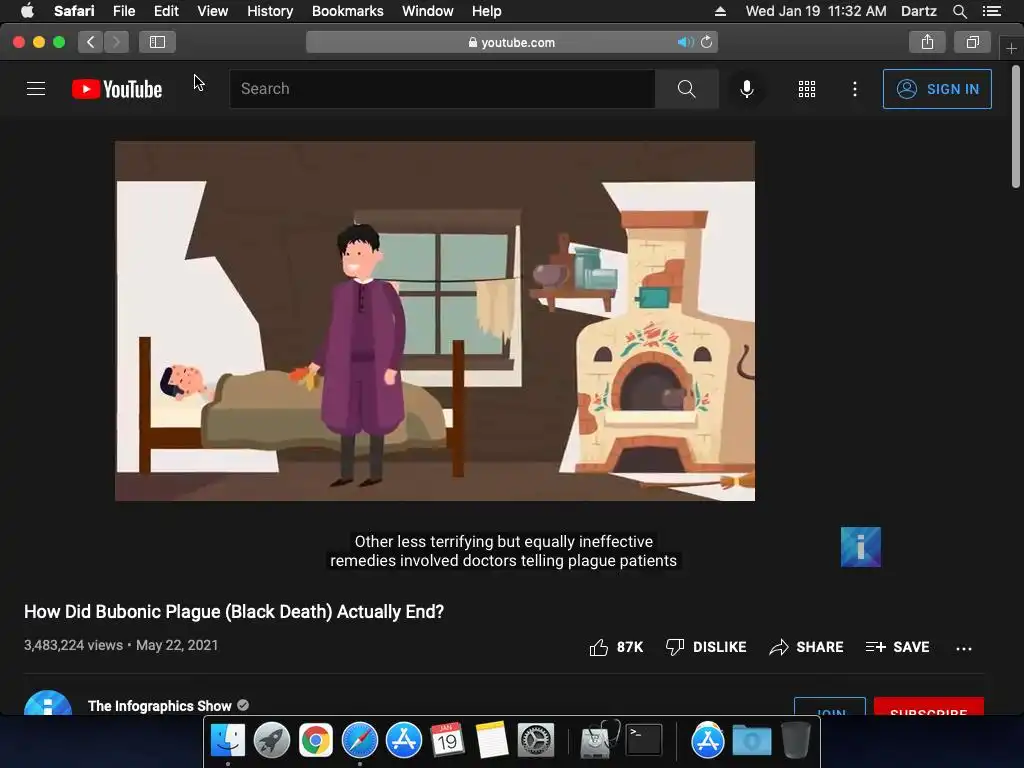1024x768 pixels.
Task: Open Spotlight search in menu bar
Action: pyautogui.click(x=959, y=11)
